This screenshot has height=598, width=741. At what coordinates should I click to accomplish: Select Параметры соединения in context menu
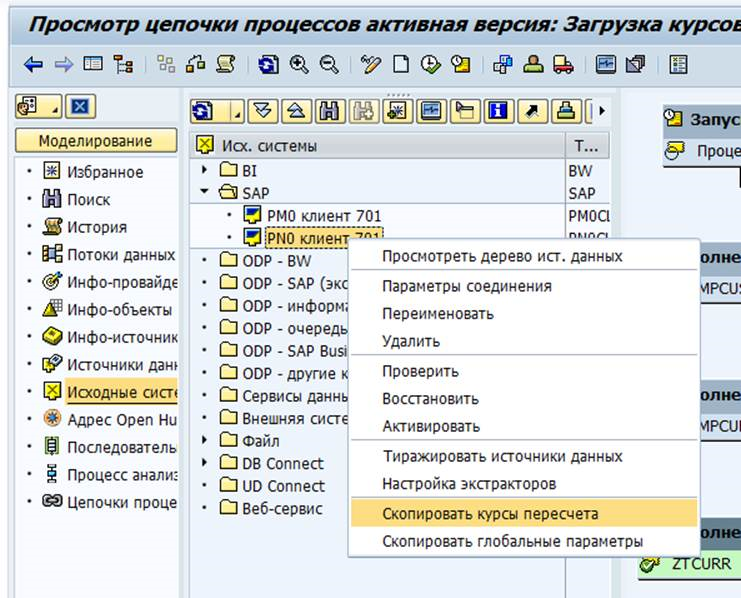pos(524,286)
